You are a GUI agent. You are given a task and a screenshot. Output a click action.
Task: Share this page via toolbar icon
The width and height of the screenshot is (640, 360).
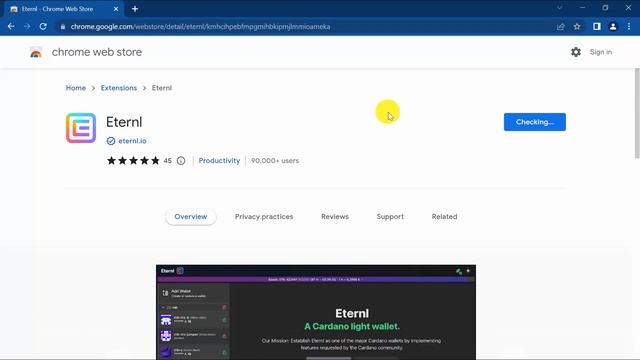click(x=560, y=27)
